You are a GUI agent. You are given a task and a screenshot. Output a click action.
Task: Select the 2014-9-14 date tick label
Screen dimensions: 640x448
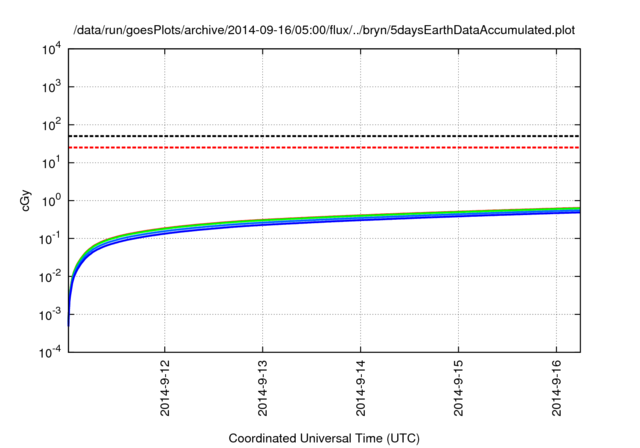tap(360, 388)
